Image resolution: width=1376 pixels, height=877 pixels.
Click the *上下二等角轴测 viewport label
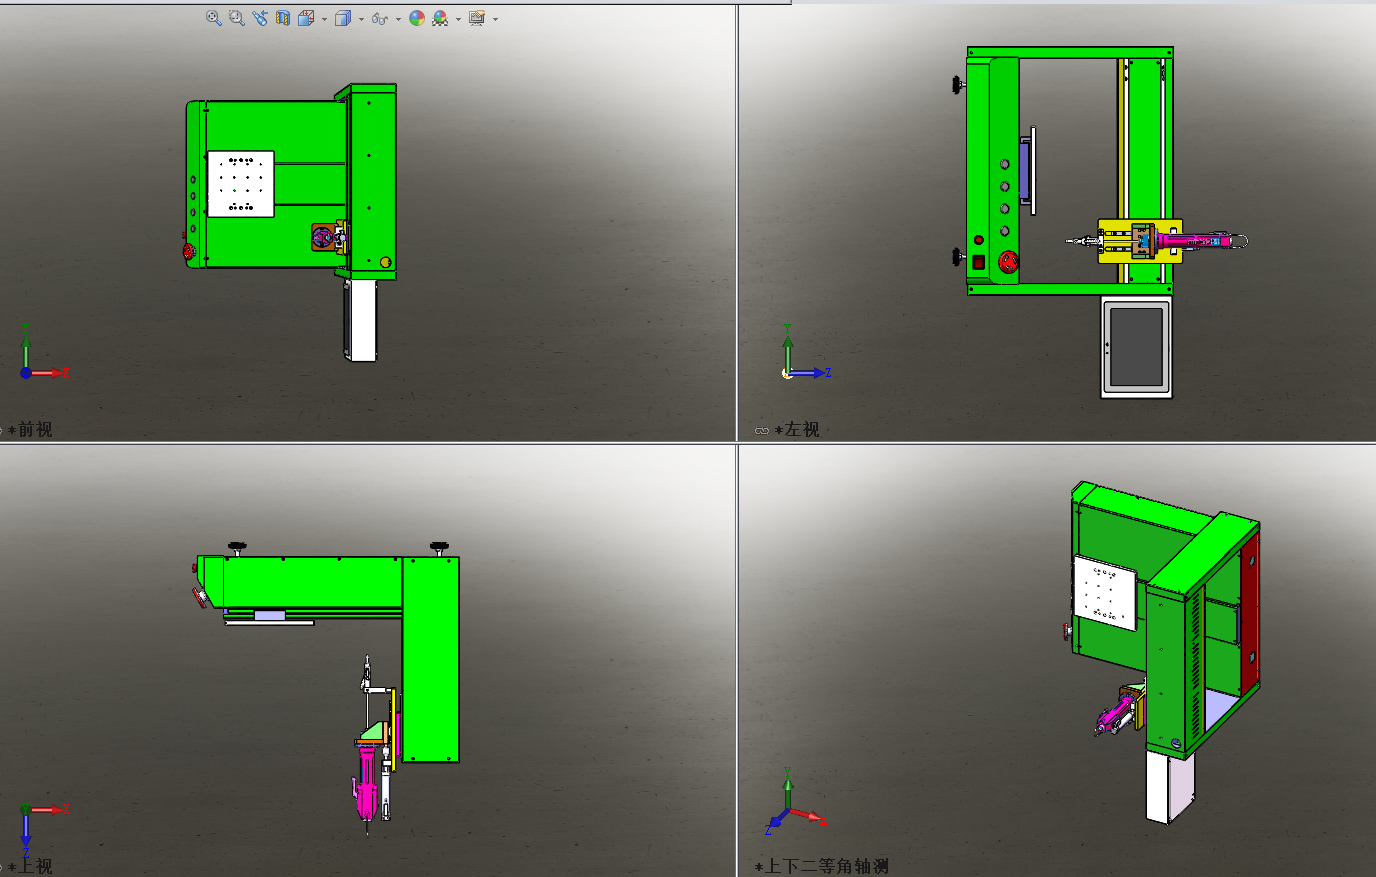[x=822, y=866]
